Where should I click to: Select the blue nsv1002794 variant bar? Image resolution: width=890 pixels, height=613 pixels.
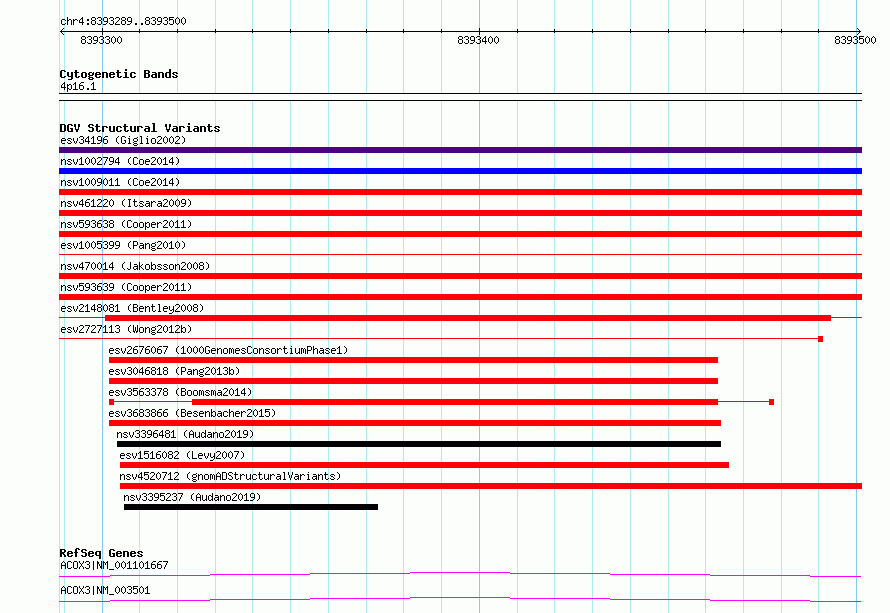(460, 171)
